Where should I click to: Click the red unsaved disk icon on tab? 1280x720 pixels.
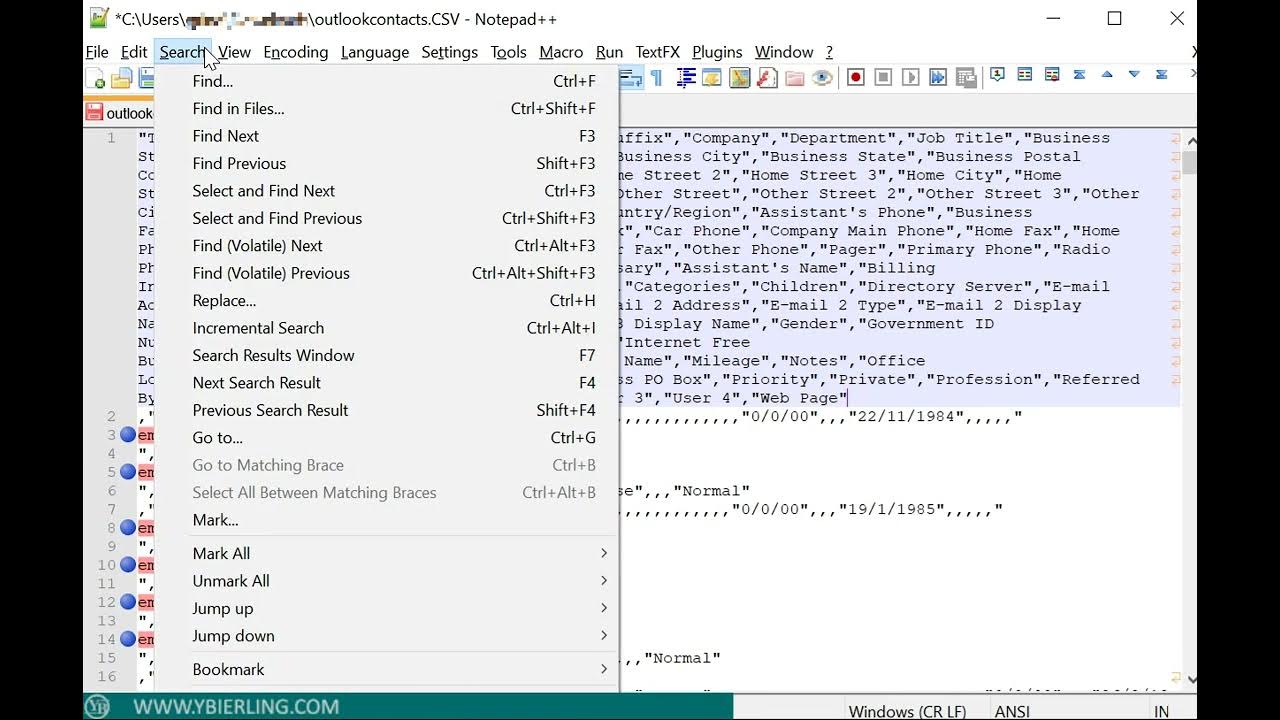point(95,112)
